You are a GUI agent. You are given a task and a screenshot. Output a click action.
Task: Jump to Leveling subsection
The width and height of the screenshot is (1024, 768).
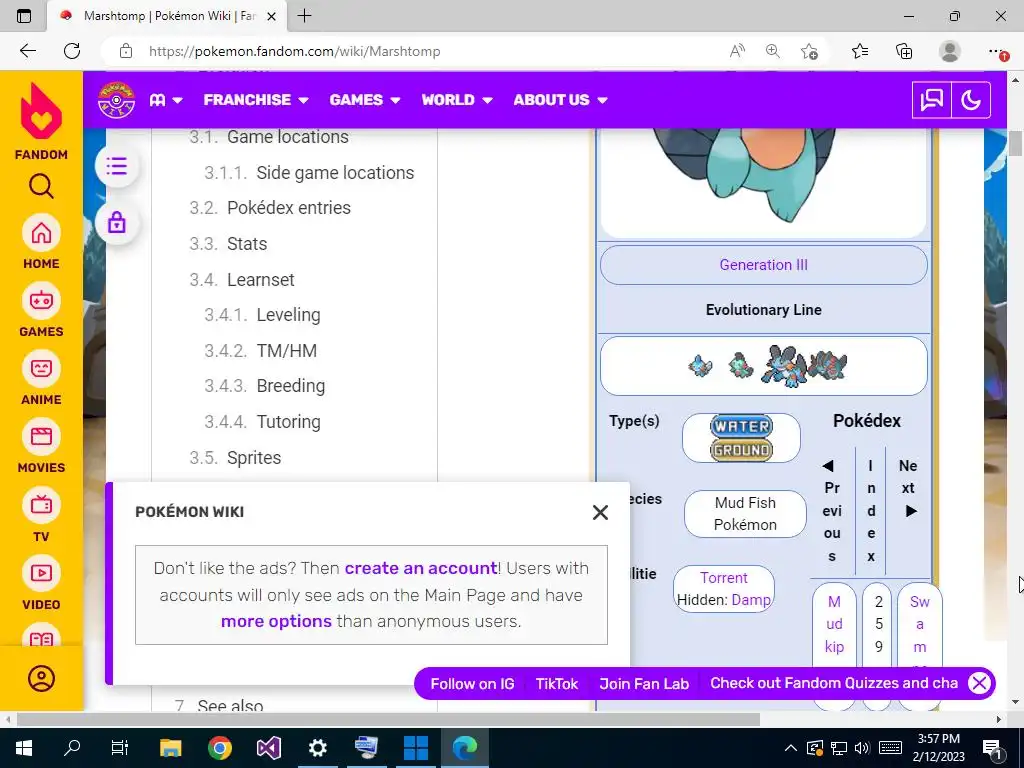pyautogui.click(x=288, y=315)
